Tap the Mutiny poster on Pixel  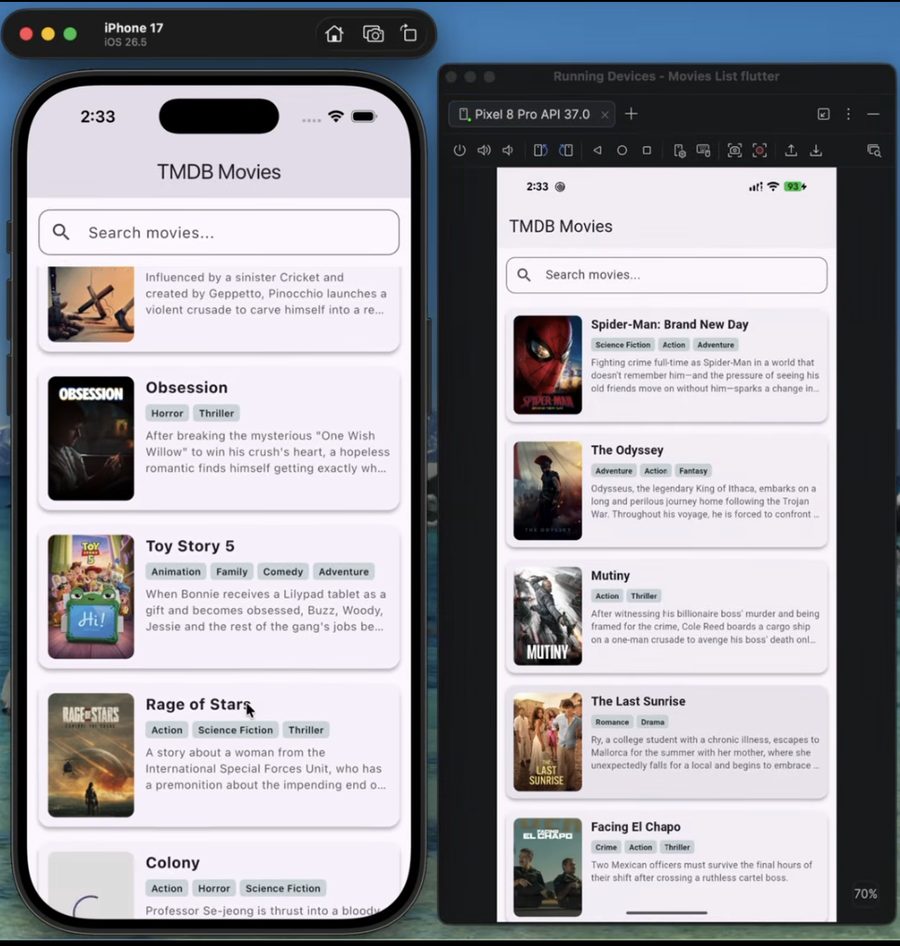tap(548, 616)
